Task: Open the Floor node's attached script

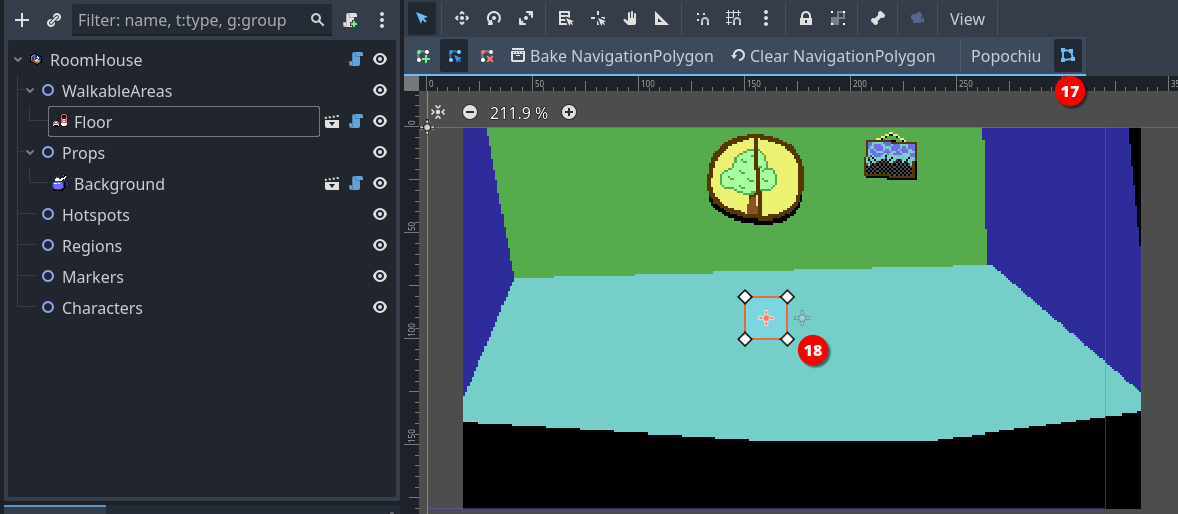Action: (356, 121)
